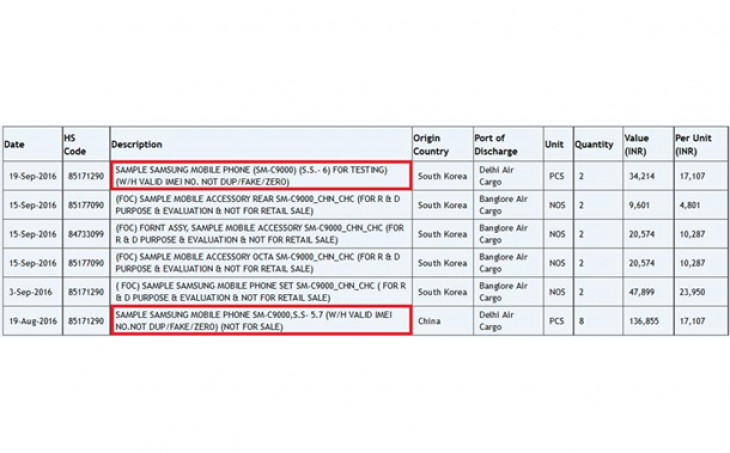
Task: Click description with ACCESSORY OCTA SM-C9000_CHN_CHC
Action: tap(261, 263)
